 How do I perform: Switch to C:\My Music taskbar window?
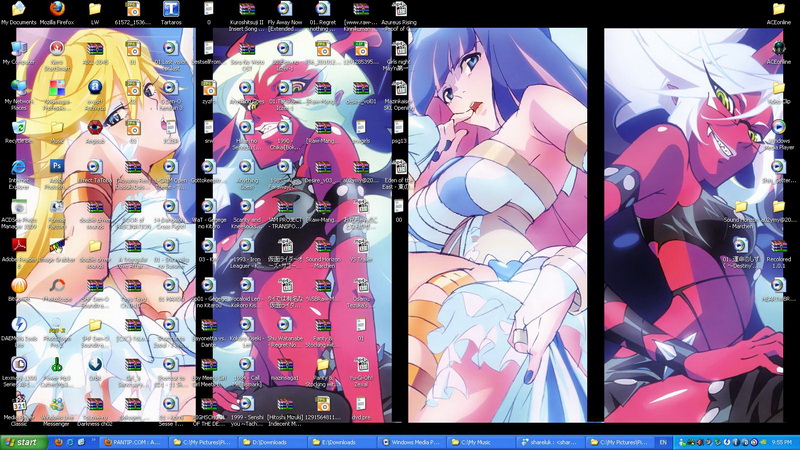pos(479,442)
